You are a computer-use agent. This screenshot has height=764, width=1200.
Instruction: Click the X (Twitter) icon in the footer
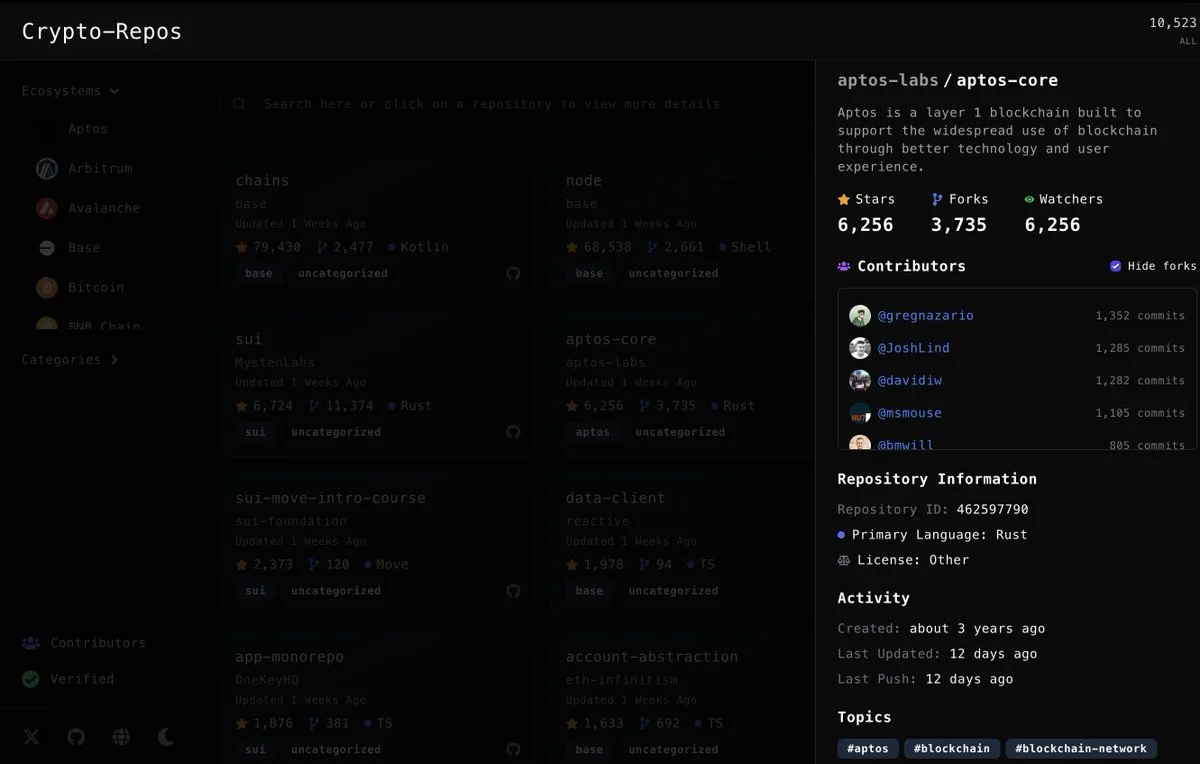coord(30,737)
